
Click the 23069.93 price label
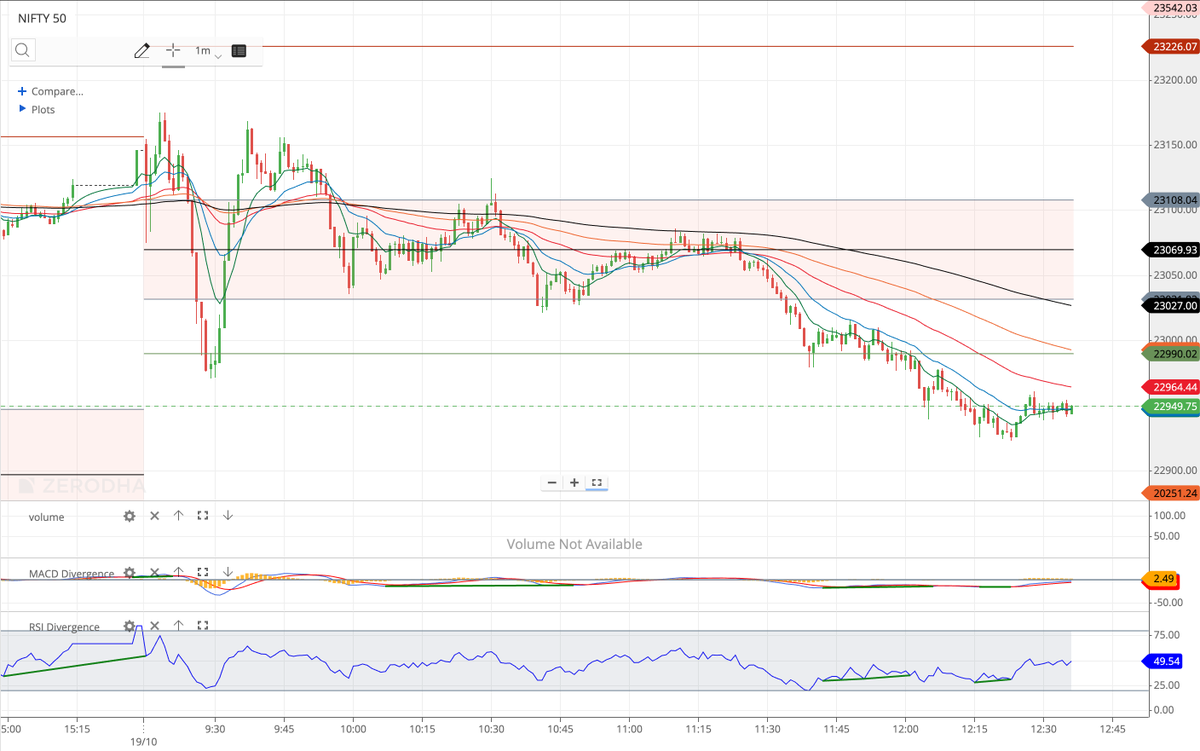click(1170, 249)
